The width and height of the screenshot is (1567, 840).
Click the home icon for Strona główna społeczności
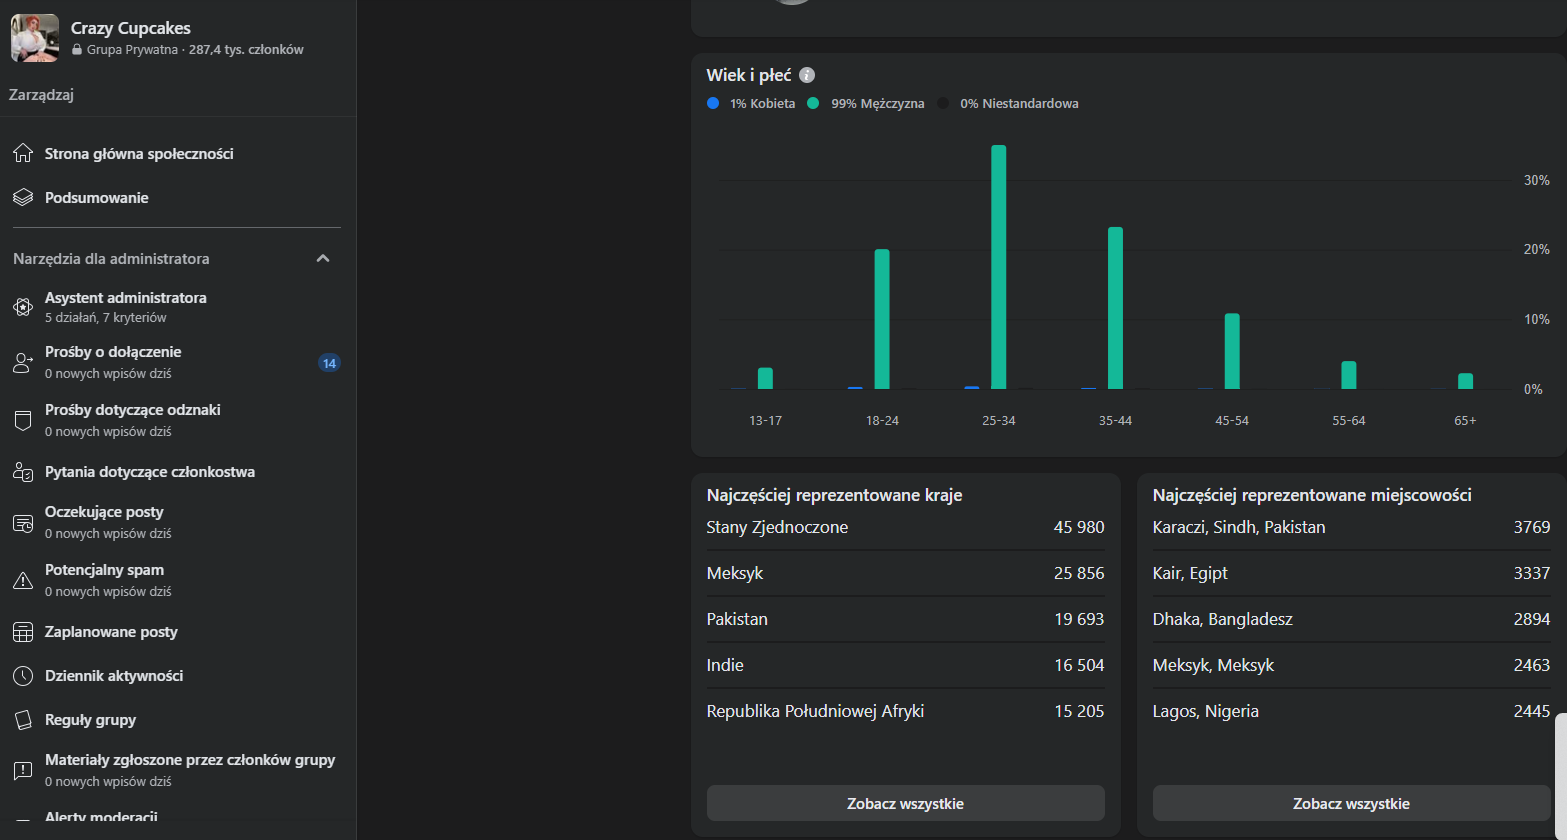23,154
